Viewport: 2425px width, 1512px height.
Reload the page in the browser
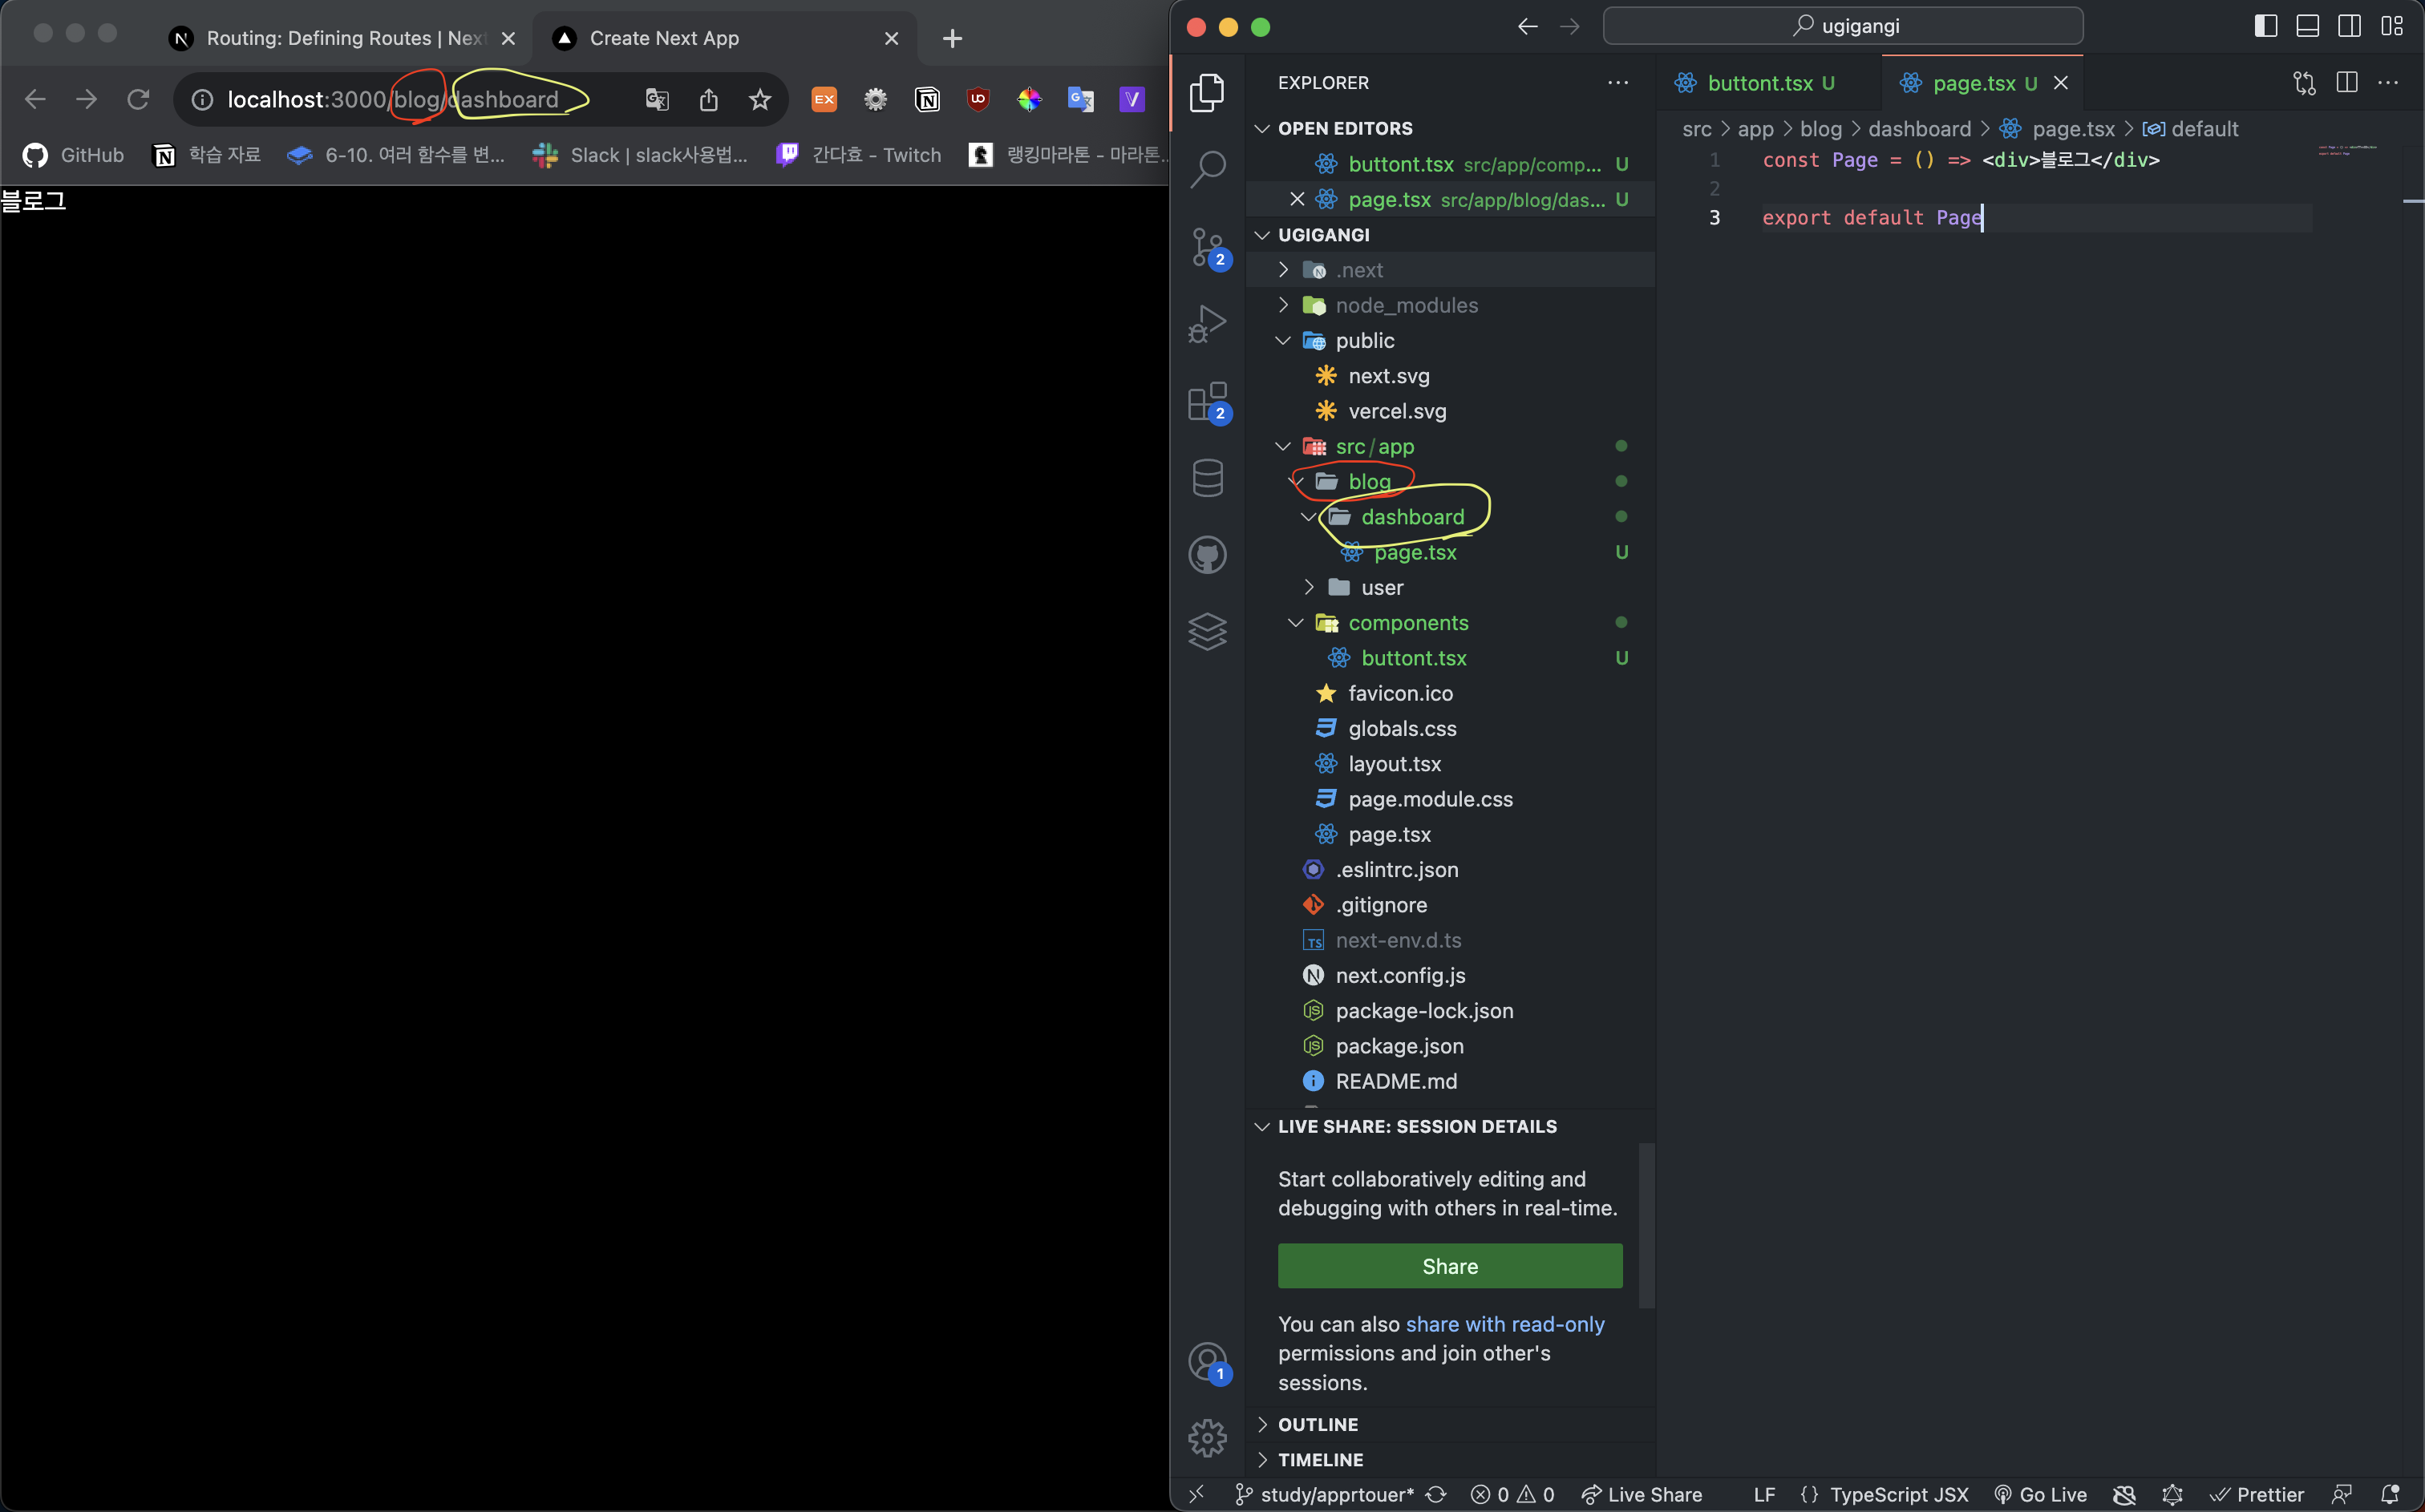point(138,99)
